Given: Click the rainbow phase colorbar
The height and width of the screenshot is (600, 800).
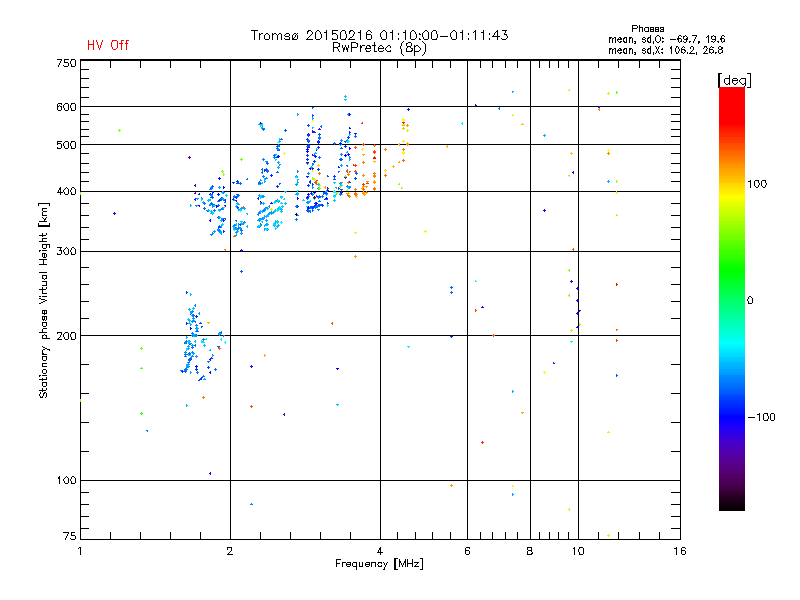Looking at the screenshot, I should [x=732, y=298].
